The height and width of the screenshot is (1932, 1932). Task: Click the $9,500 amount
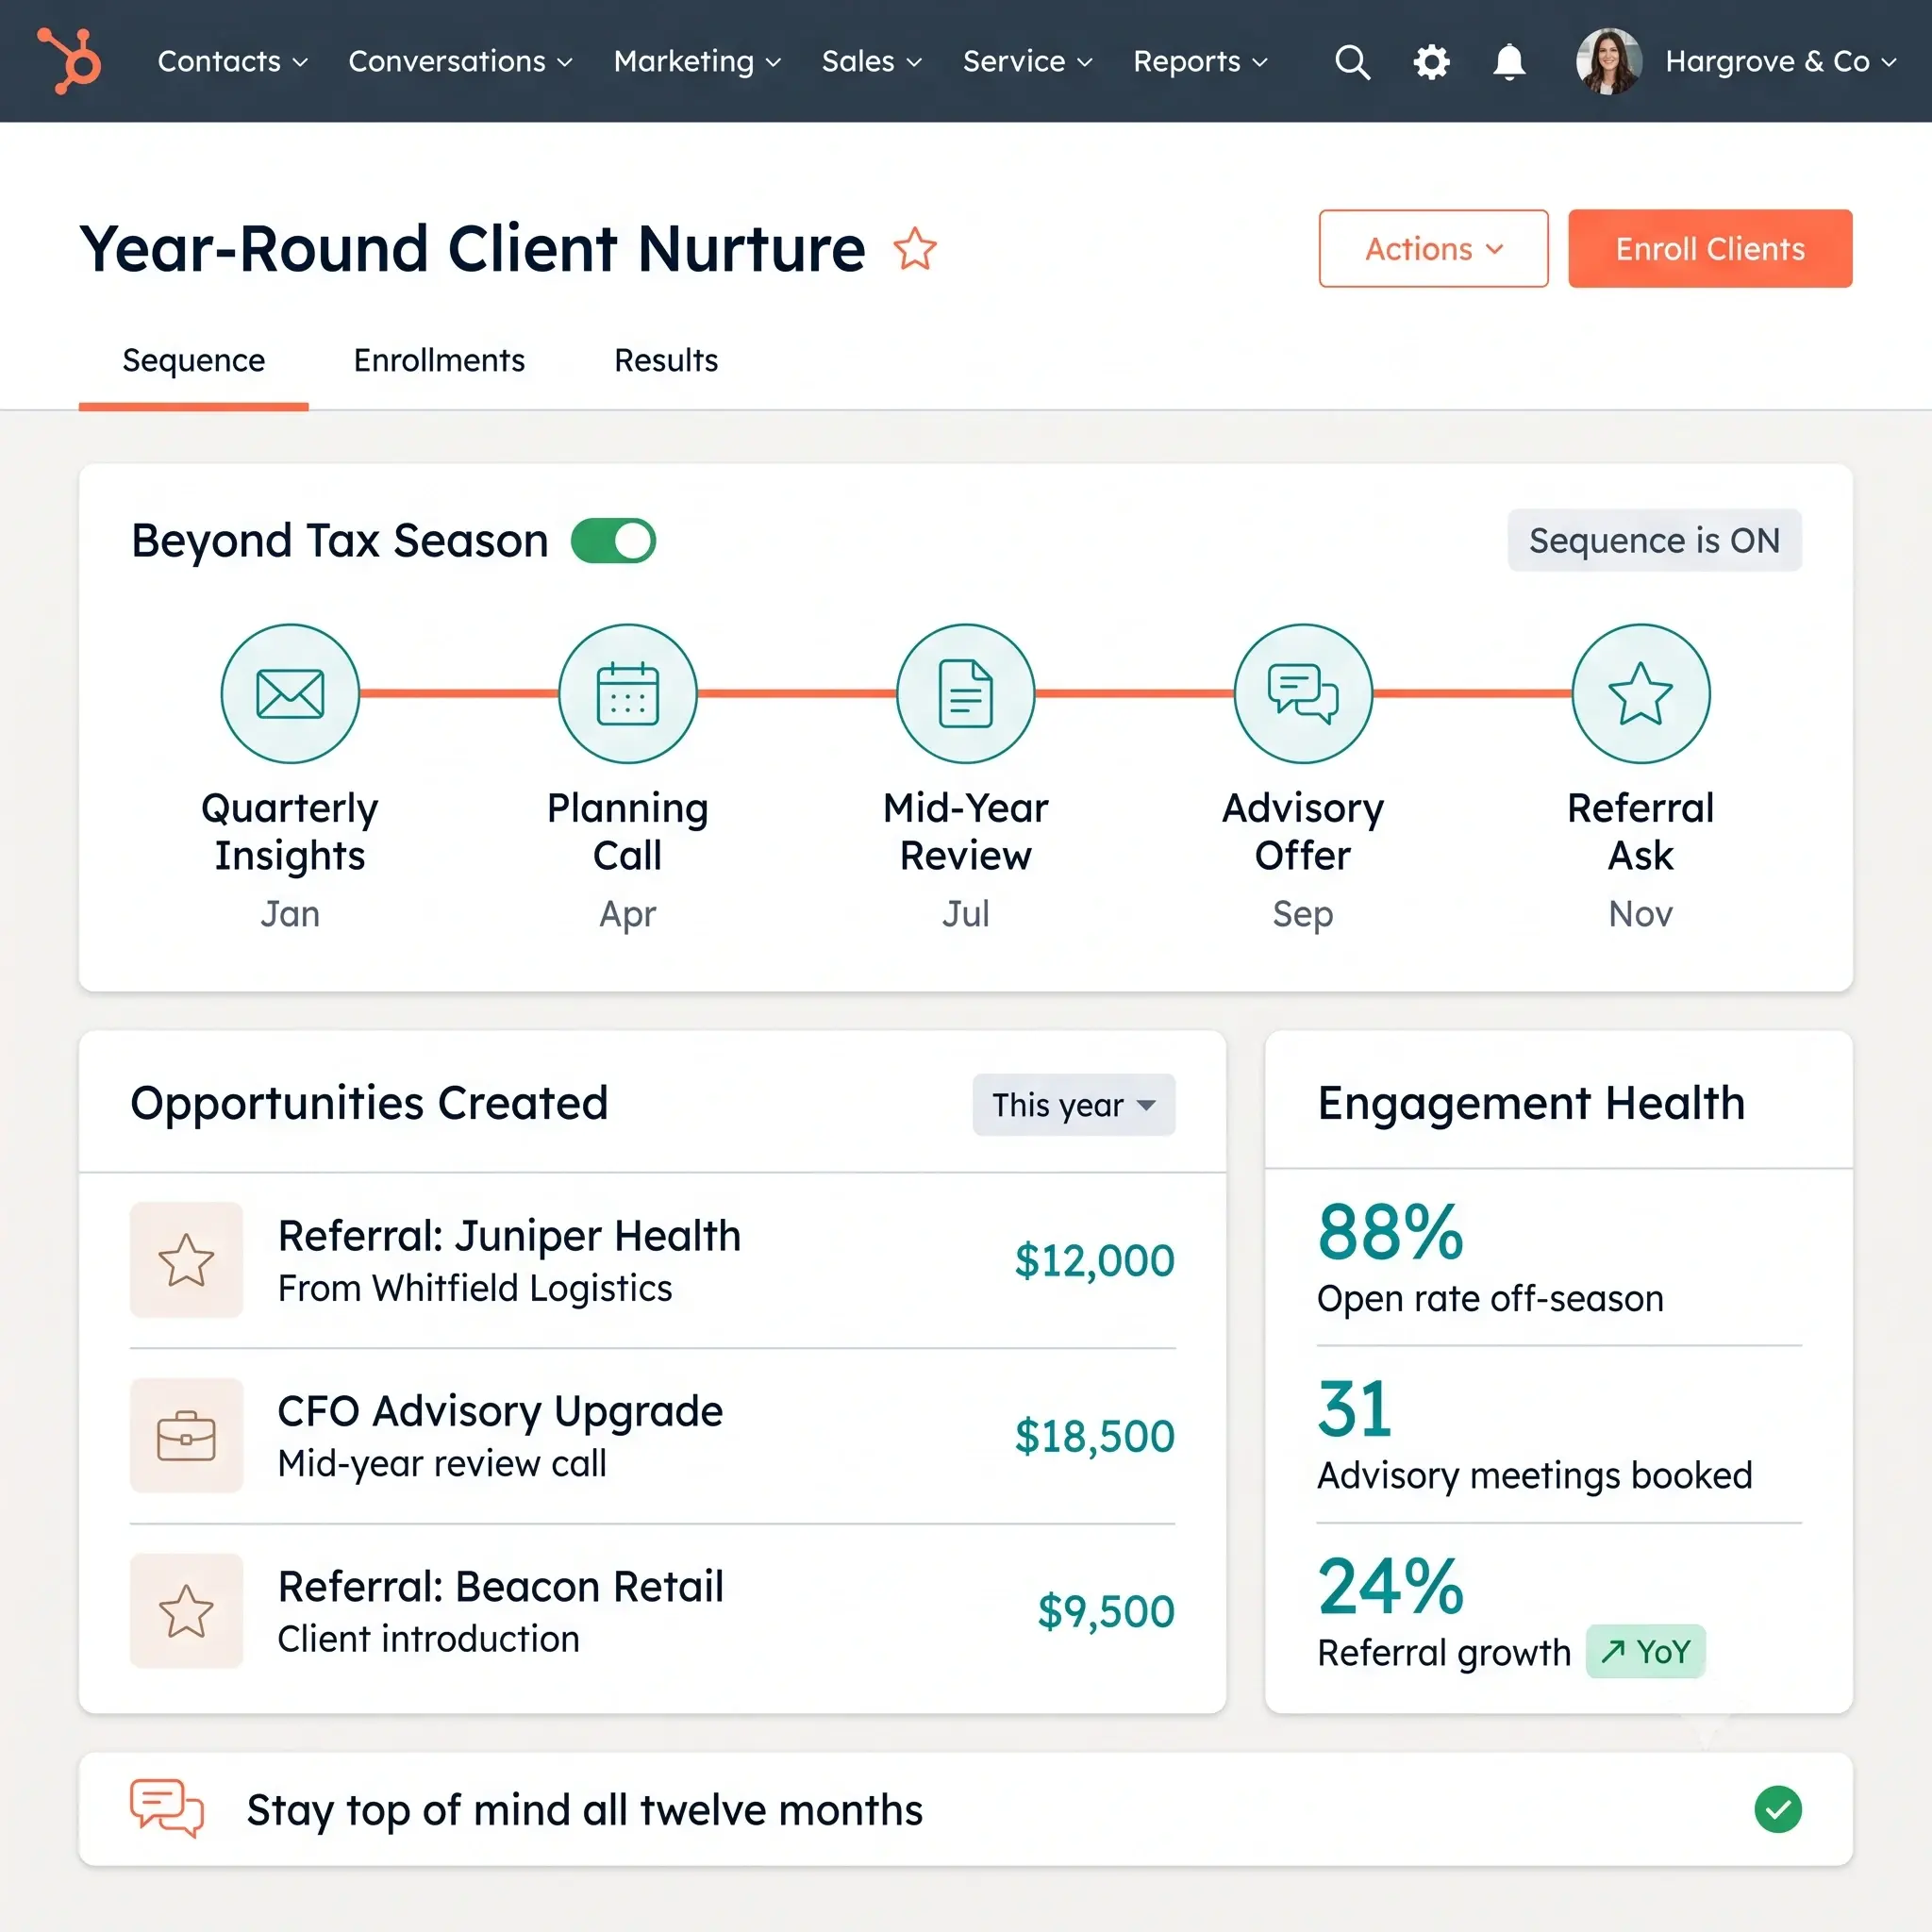pos(1106,1612)
